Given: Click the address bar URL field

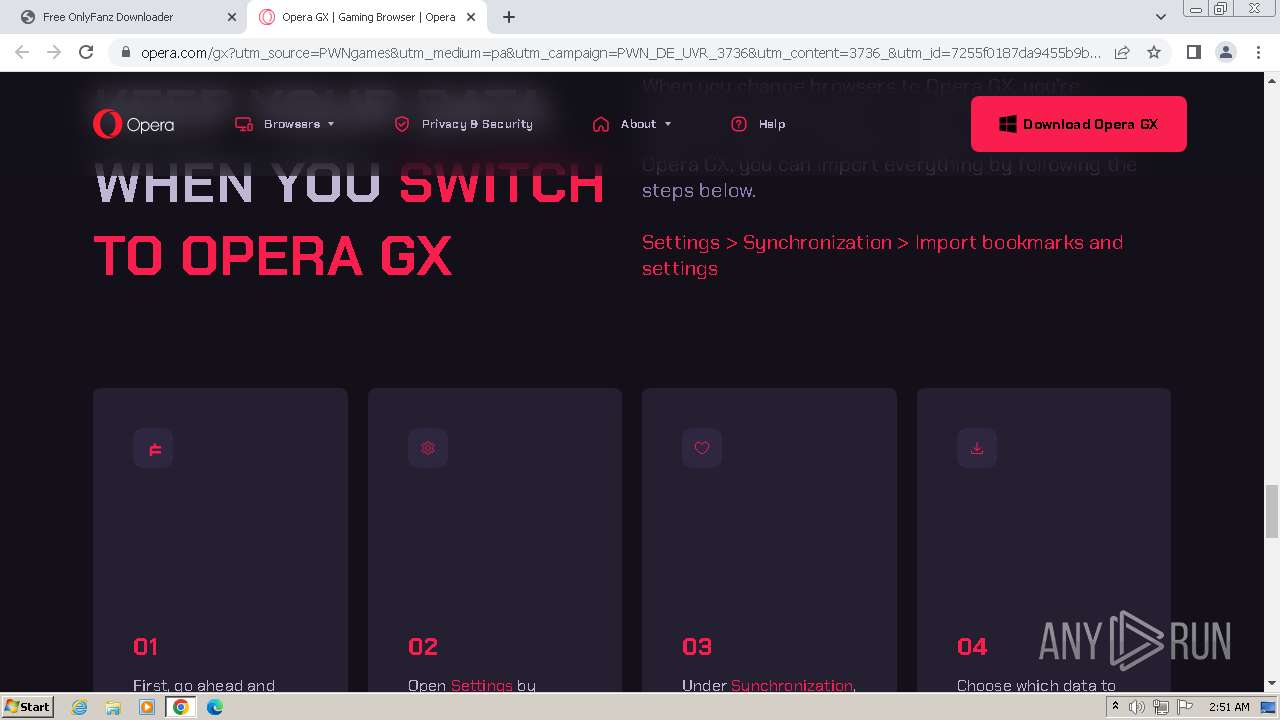Looking at the screenshot, I should [620, 52].
